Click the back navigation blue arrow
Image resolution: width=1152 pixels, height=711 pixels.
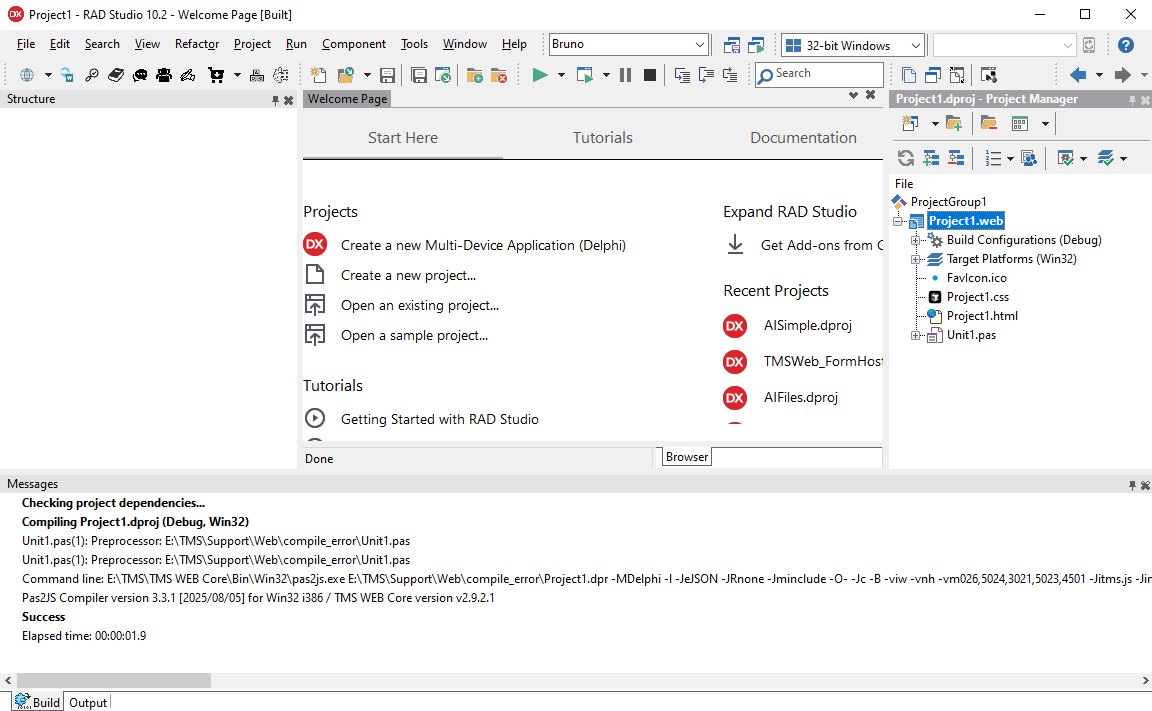point(1078,75)
